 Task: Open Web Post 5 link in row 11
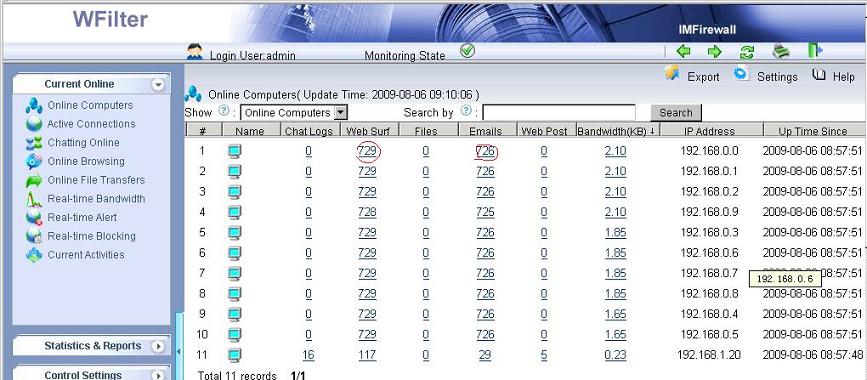coord(544,356)
